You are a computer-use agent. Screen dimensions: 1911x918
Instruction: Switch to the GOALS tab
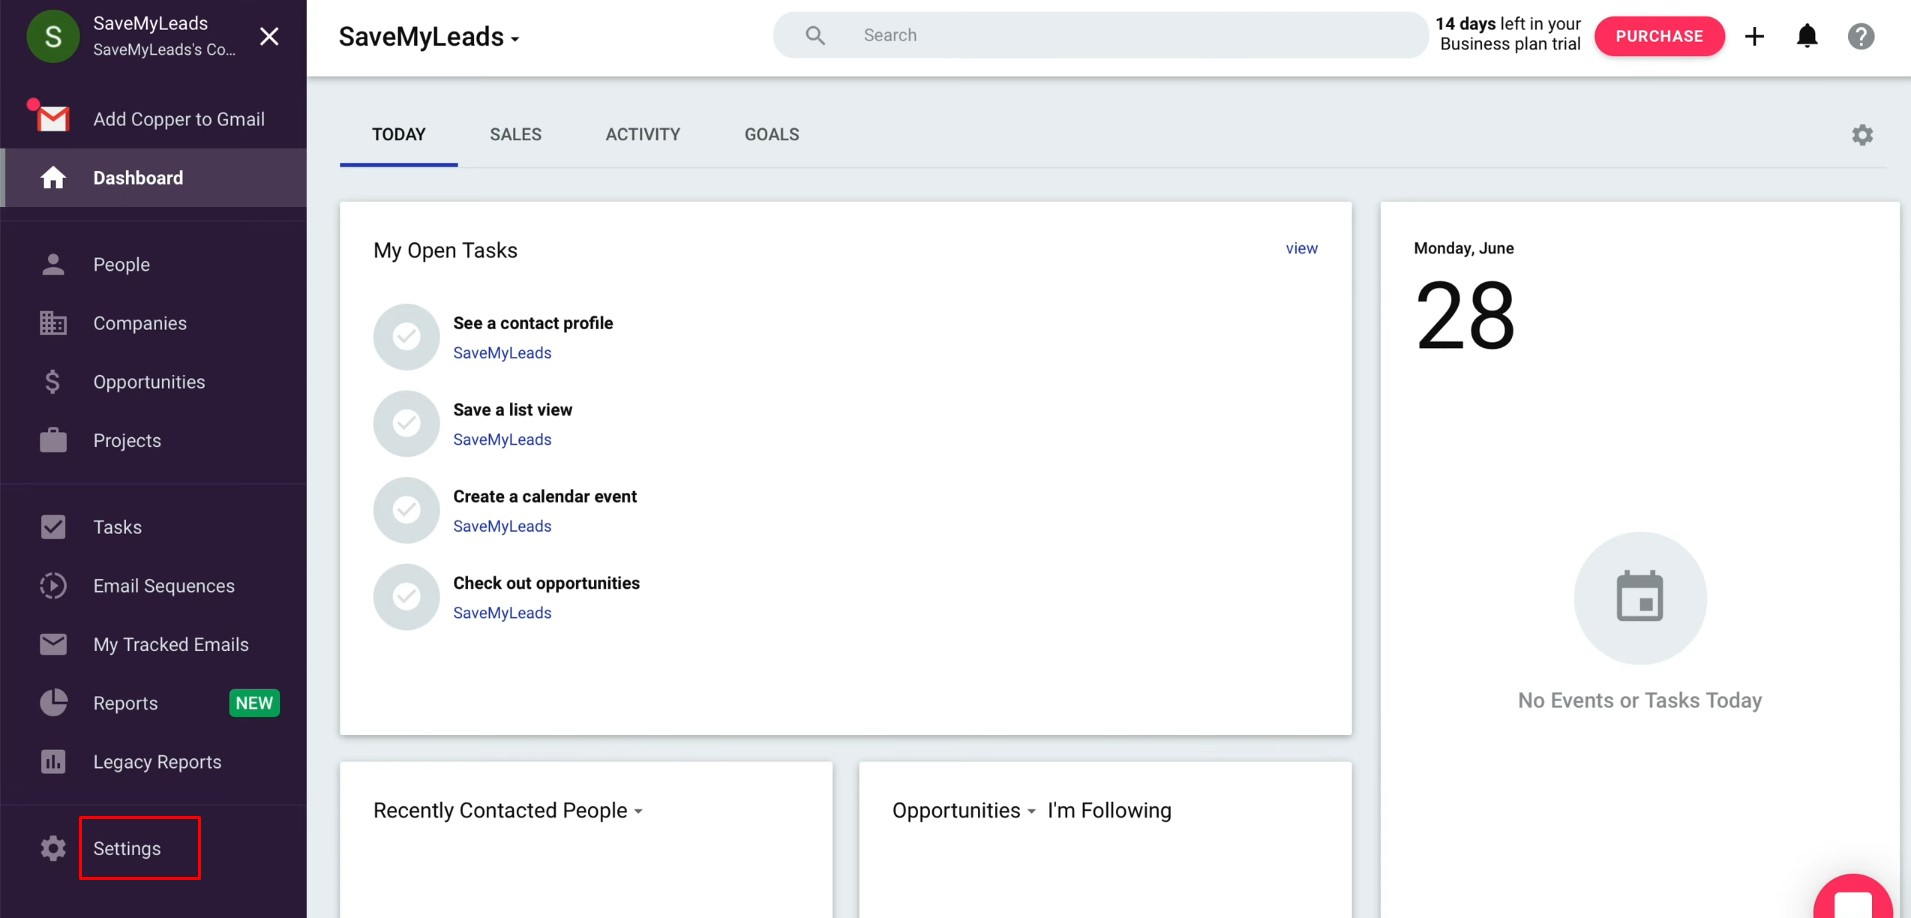772,135
